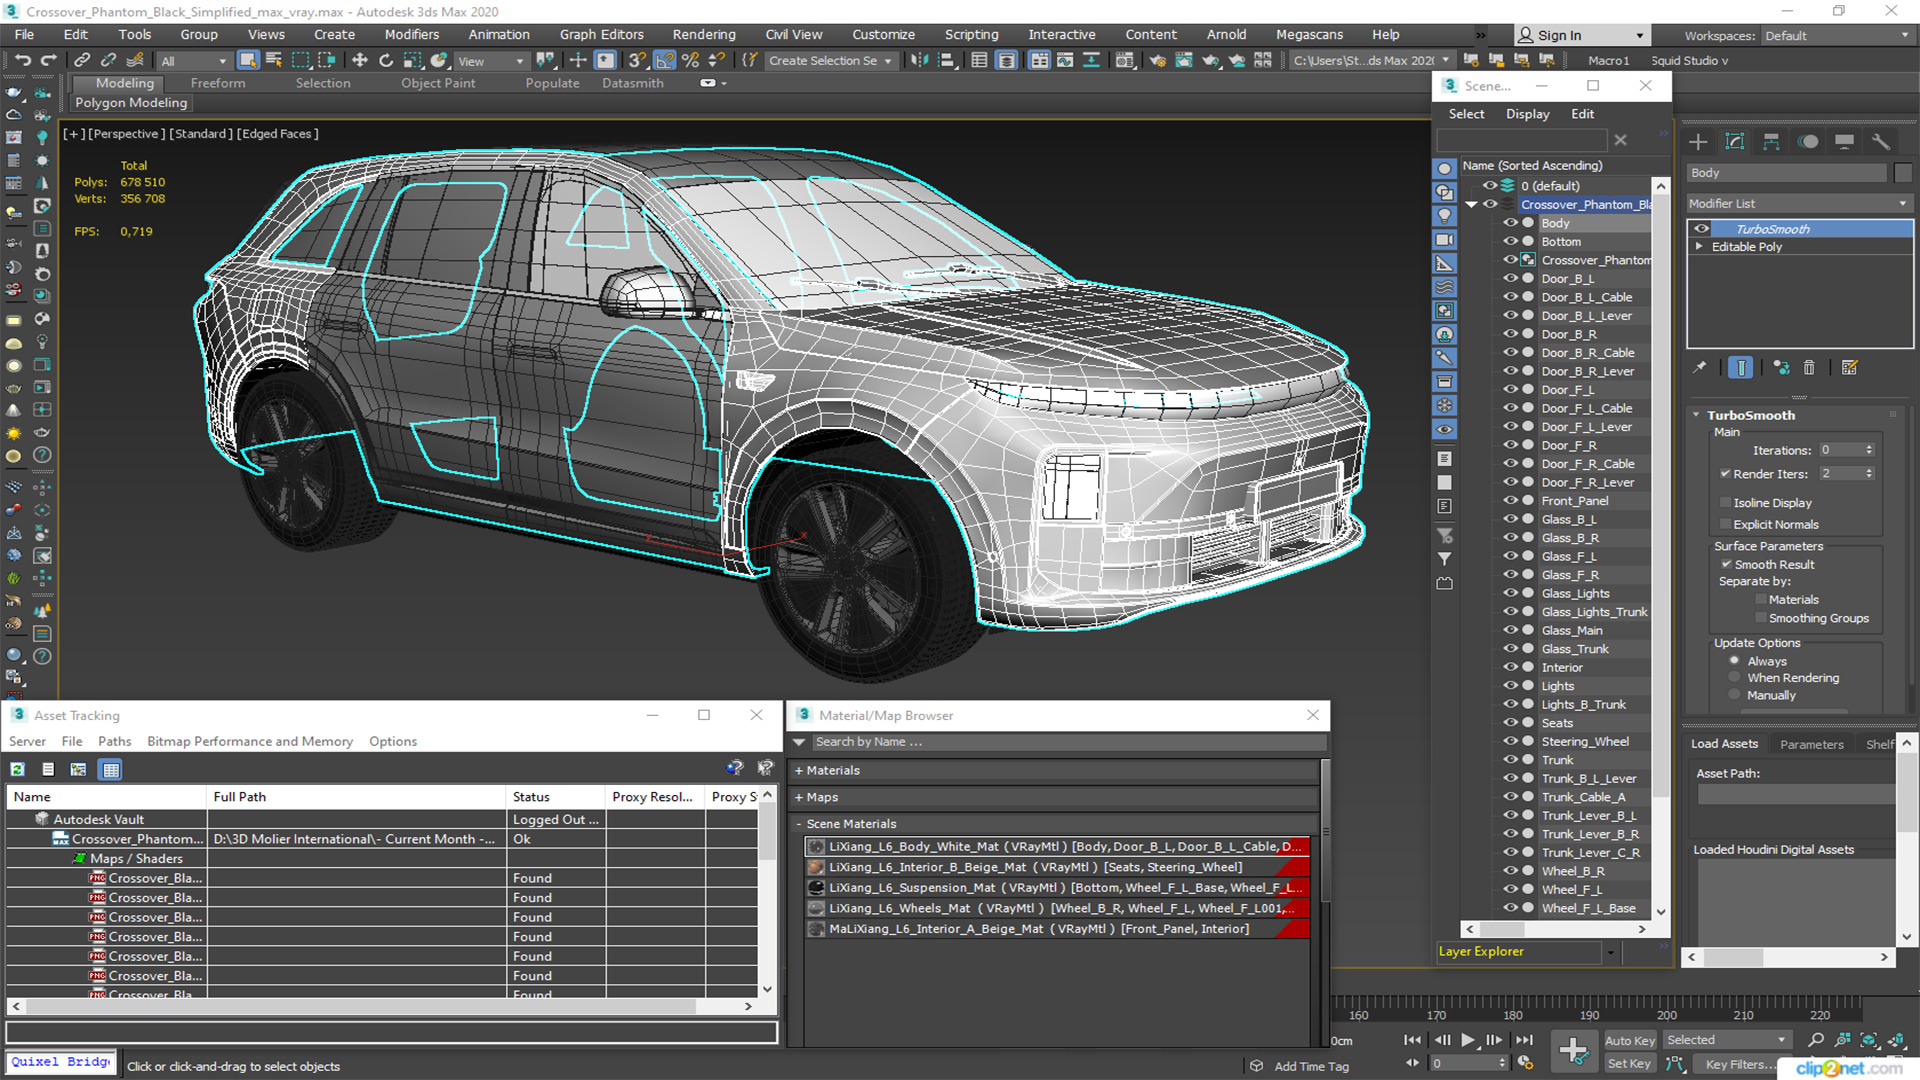Click Refresh icon in Asset Tracking toolbar

coord(18,769)
